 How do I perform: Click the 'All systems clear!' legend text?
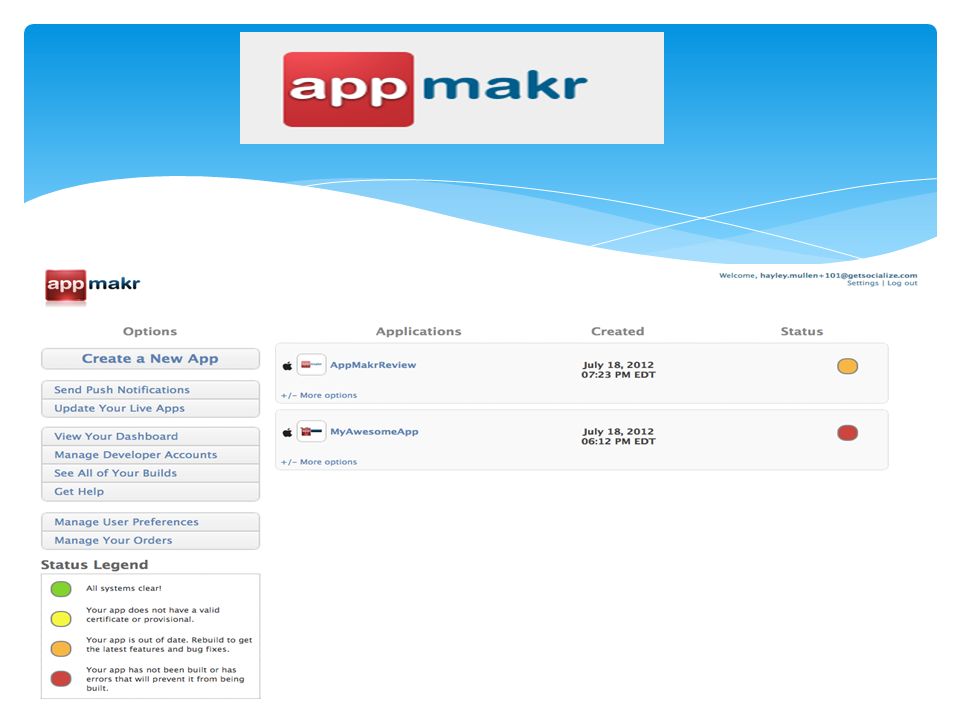point(124,588)
